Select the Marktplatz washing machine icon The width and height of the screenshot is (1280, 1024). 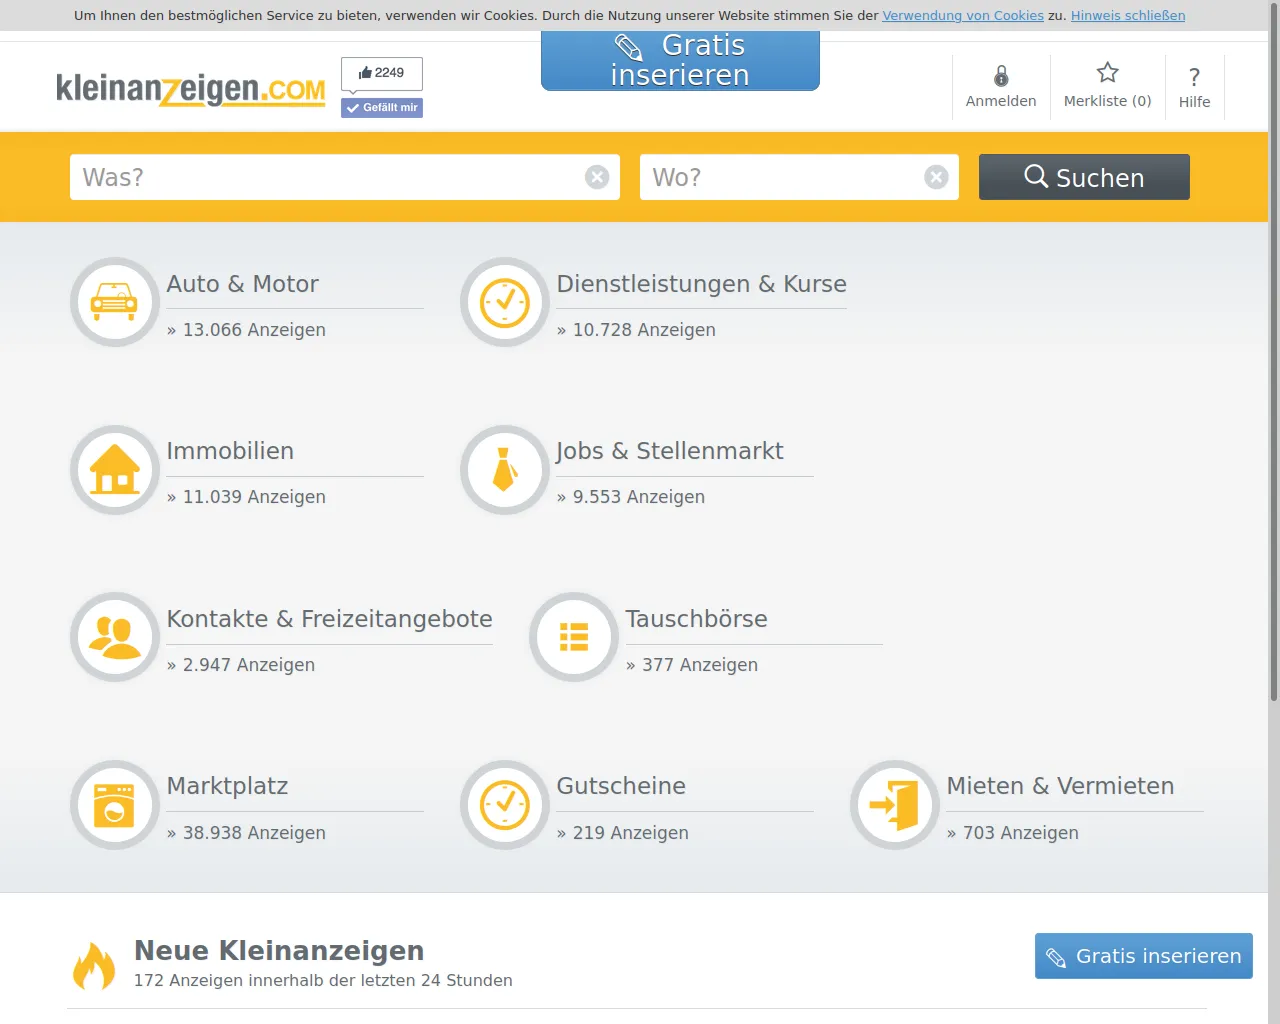(115, 805)
